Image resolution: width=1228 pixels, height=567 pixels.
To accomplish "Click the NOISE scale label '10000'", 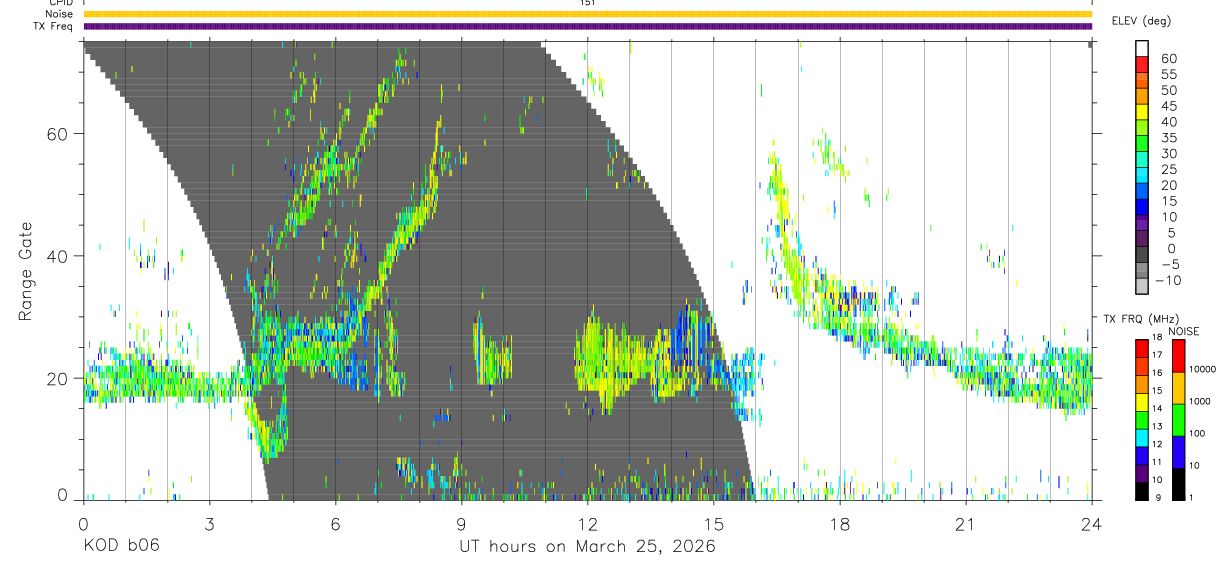I will 1202,369.
